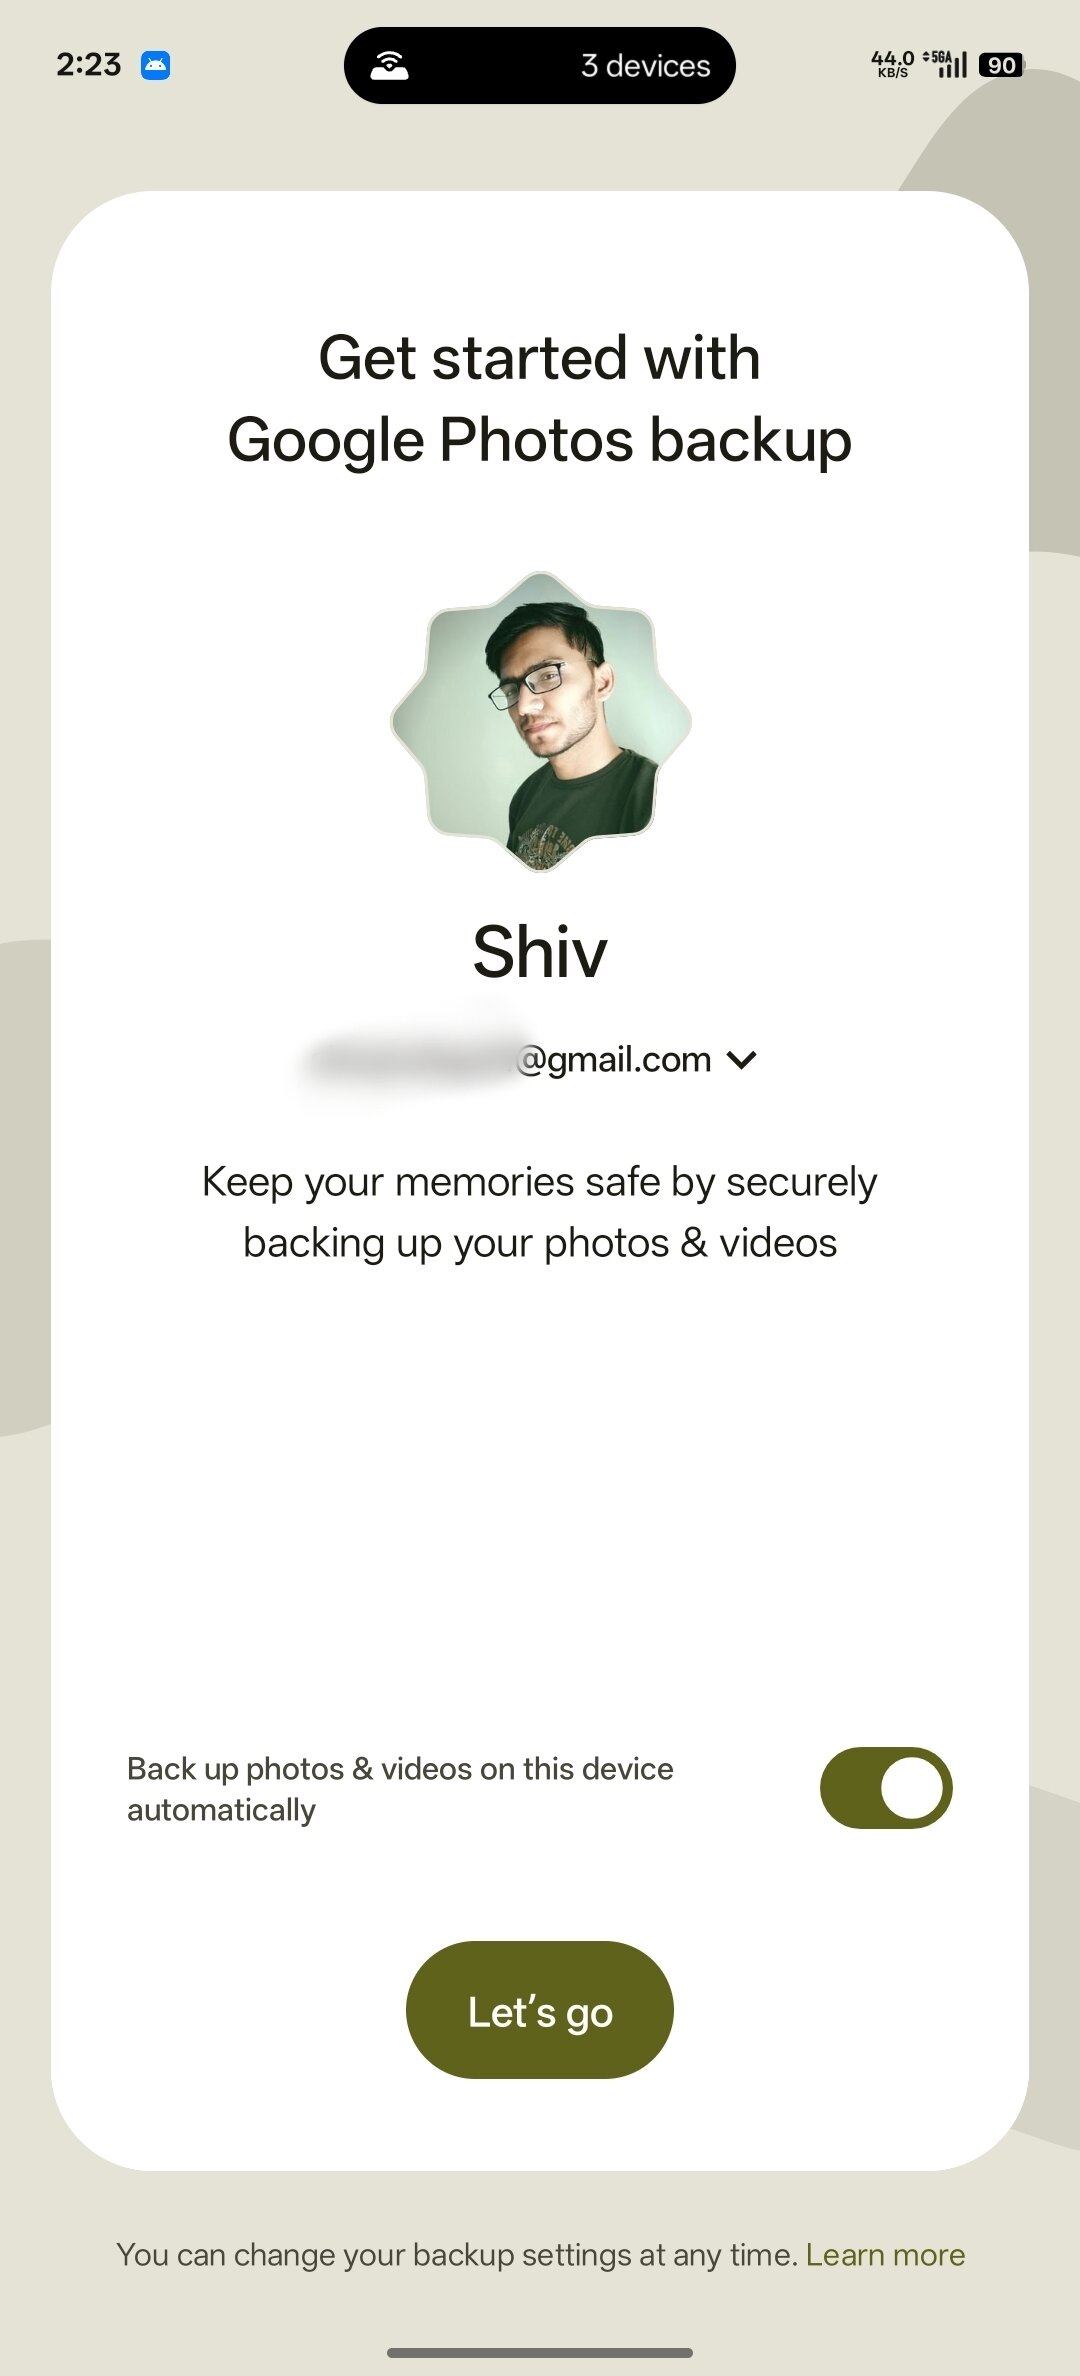Tap the battery level 90 indicator
This screenshot has height=2376, width=1080.
tap(1001, 66)
